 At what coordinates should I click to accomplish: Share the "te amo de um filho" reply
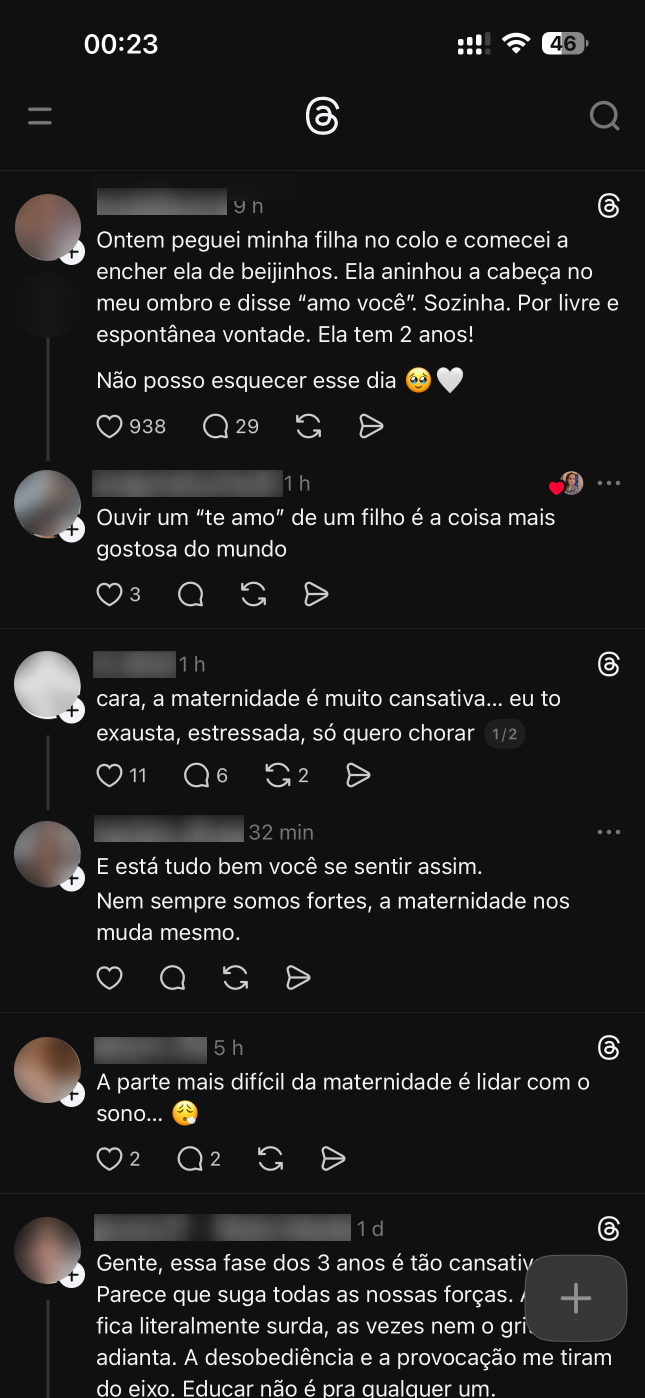point(316,595)
